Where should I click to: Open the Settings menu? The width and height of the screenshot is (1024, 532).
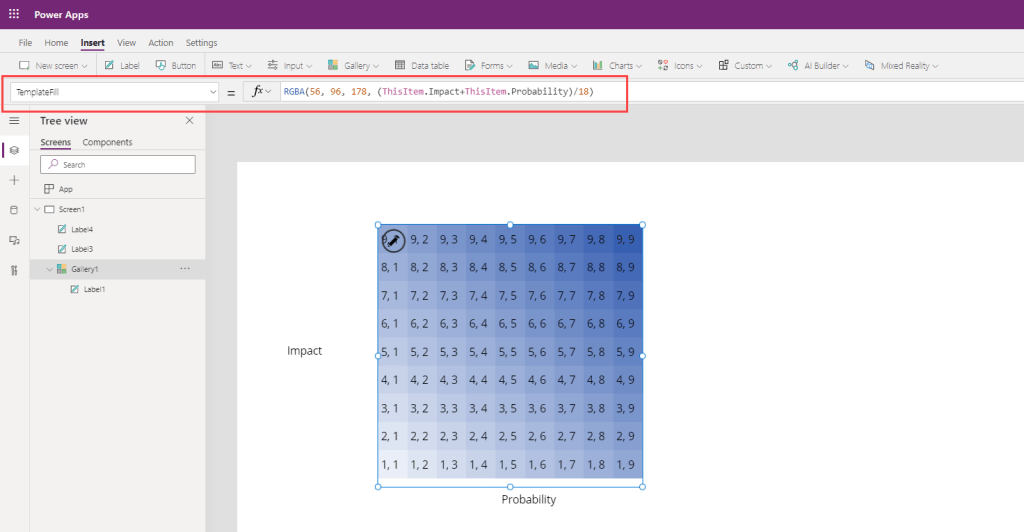pos(201,43)
